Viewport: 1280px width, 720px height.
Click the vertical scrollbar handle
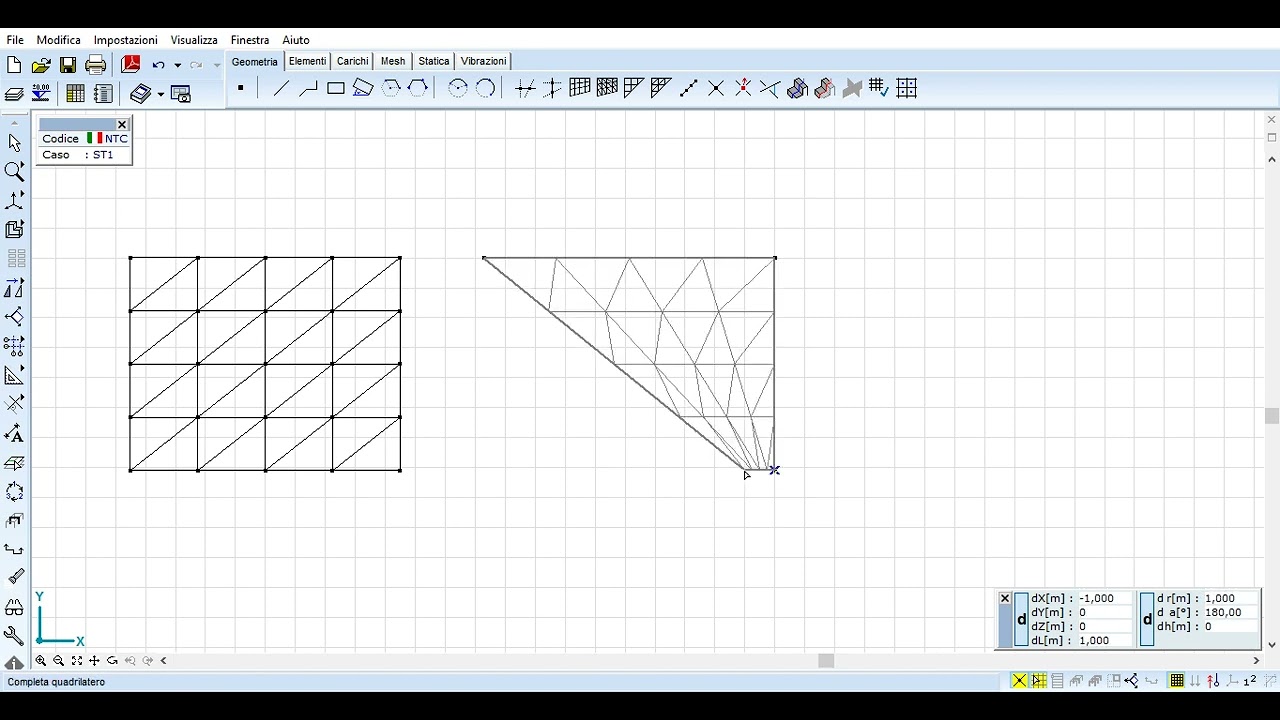[x=1272, y=416]
